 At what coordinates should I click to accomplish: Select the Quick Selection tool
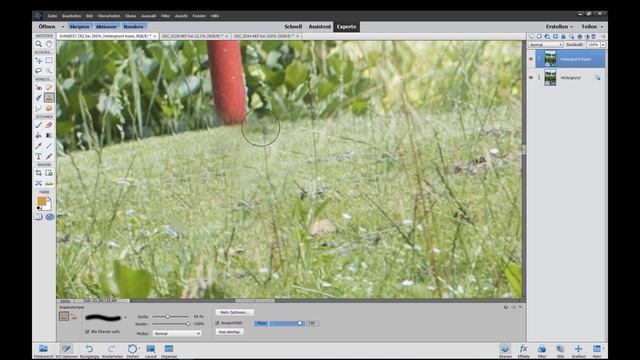49,71
